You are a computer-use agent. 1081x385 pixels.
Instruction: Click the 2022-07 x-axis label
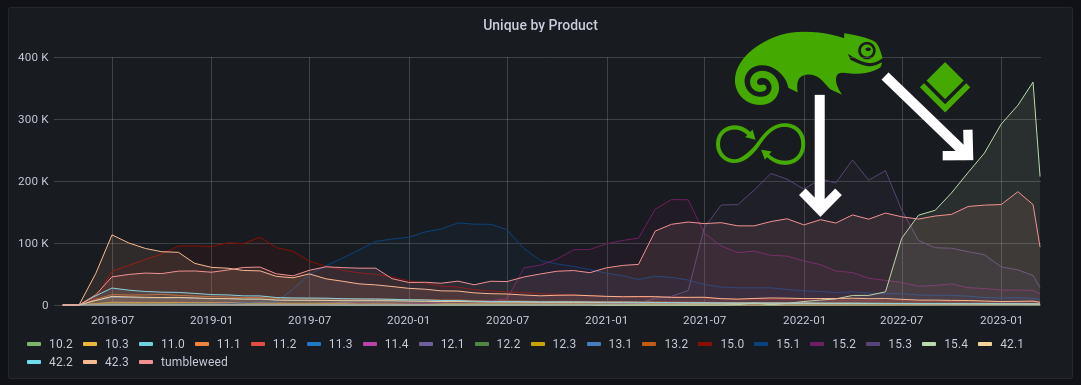902,320
